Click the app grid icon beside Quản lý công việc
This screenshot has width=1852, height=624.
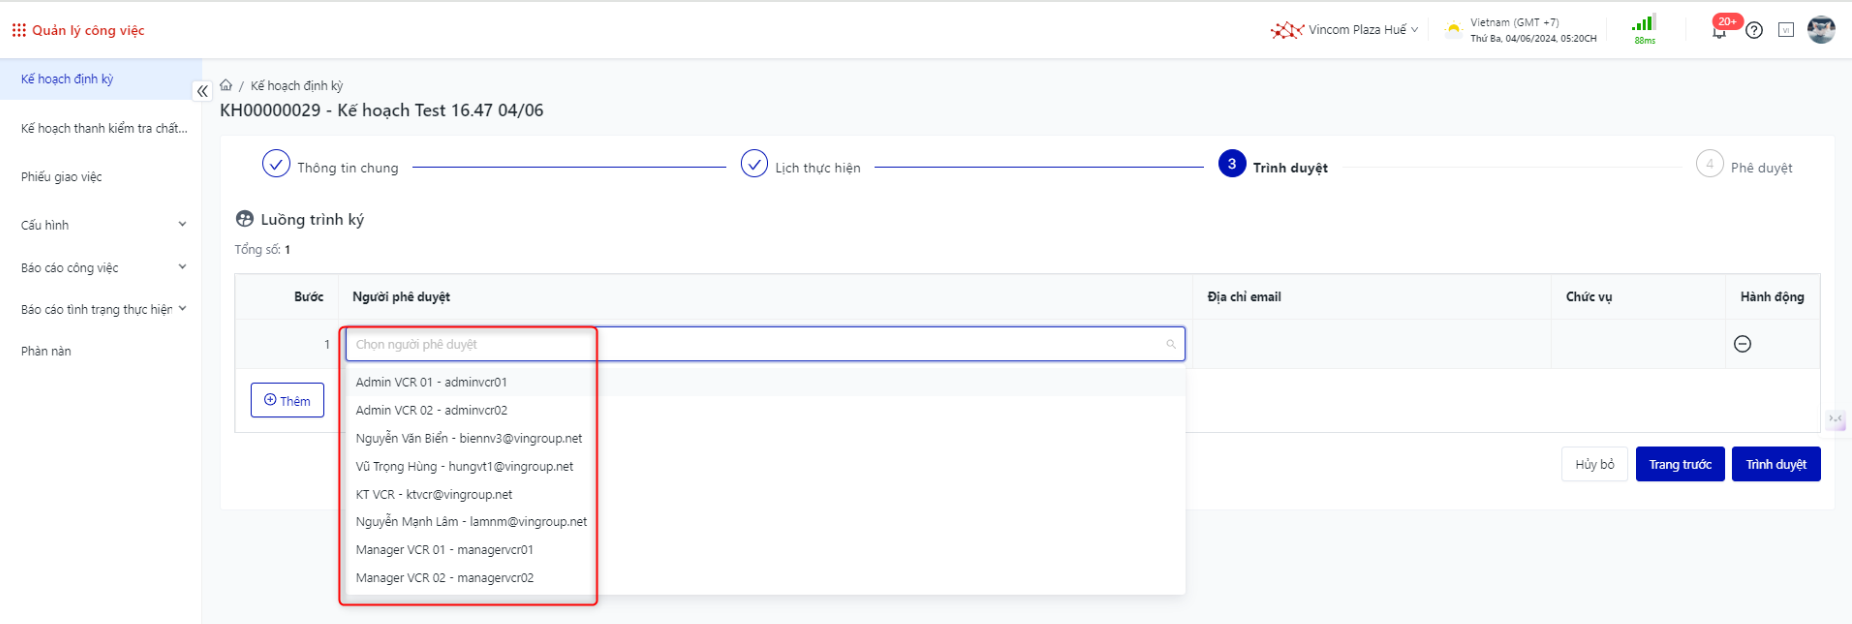pyautogui.click(x=18, y=30)
